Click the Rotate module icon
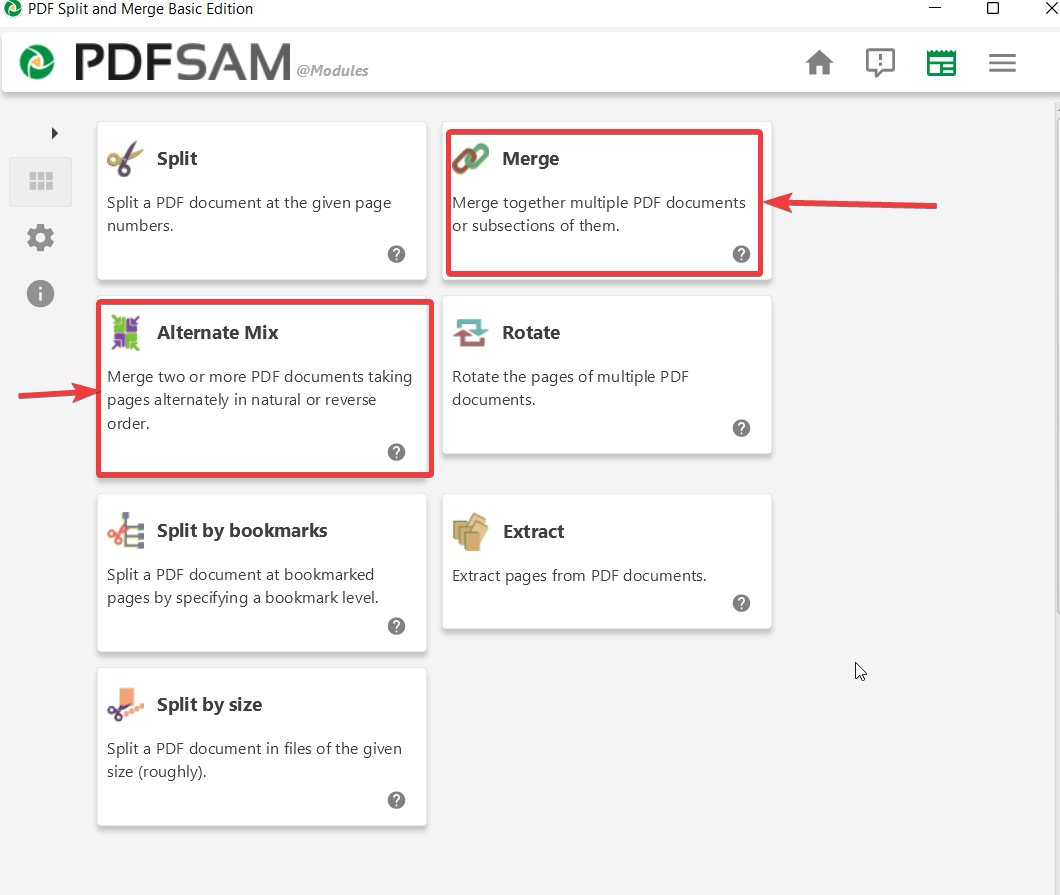 pyautogui.click(x=471, y=333)
